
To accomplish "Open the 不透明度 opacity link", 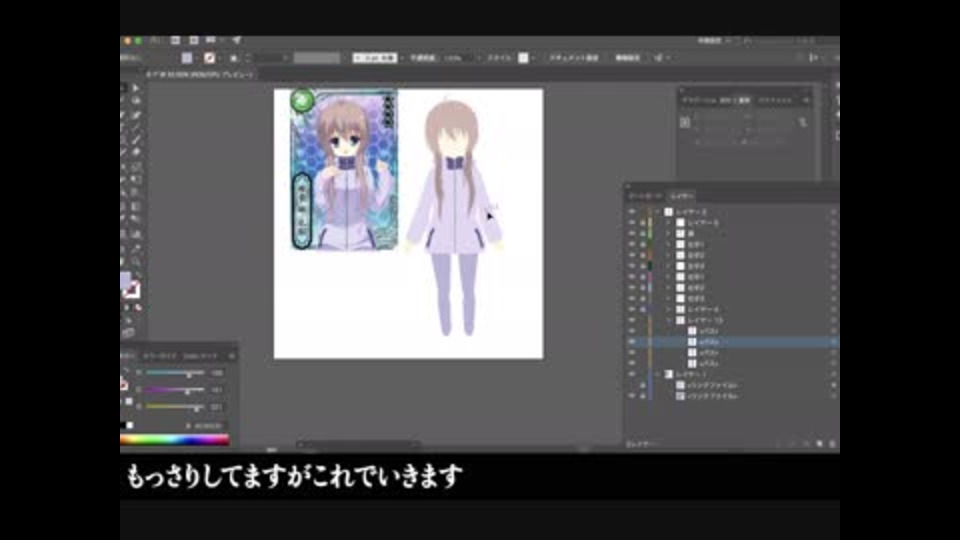I will pyautogui.click(x=422, y=58).
